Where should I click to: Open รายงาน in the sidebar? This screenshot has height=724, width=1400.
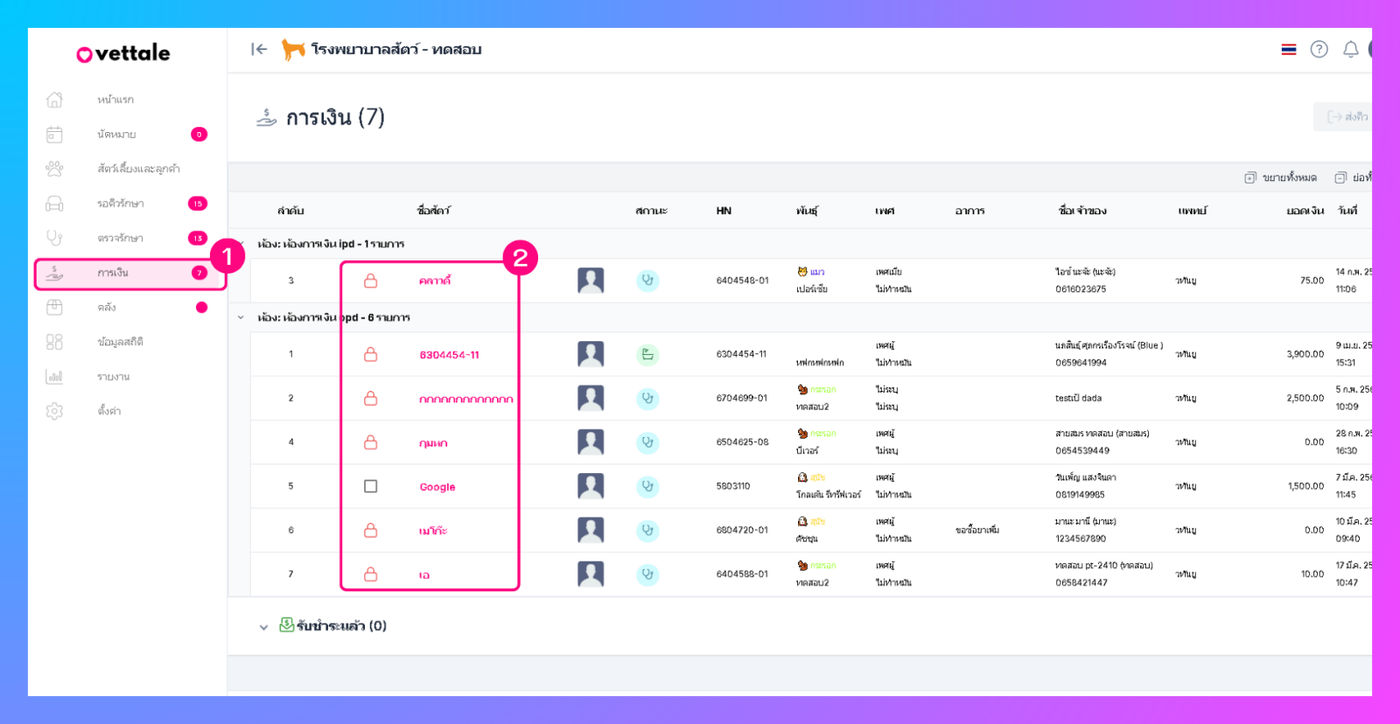(x=127, y=377)
